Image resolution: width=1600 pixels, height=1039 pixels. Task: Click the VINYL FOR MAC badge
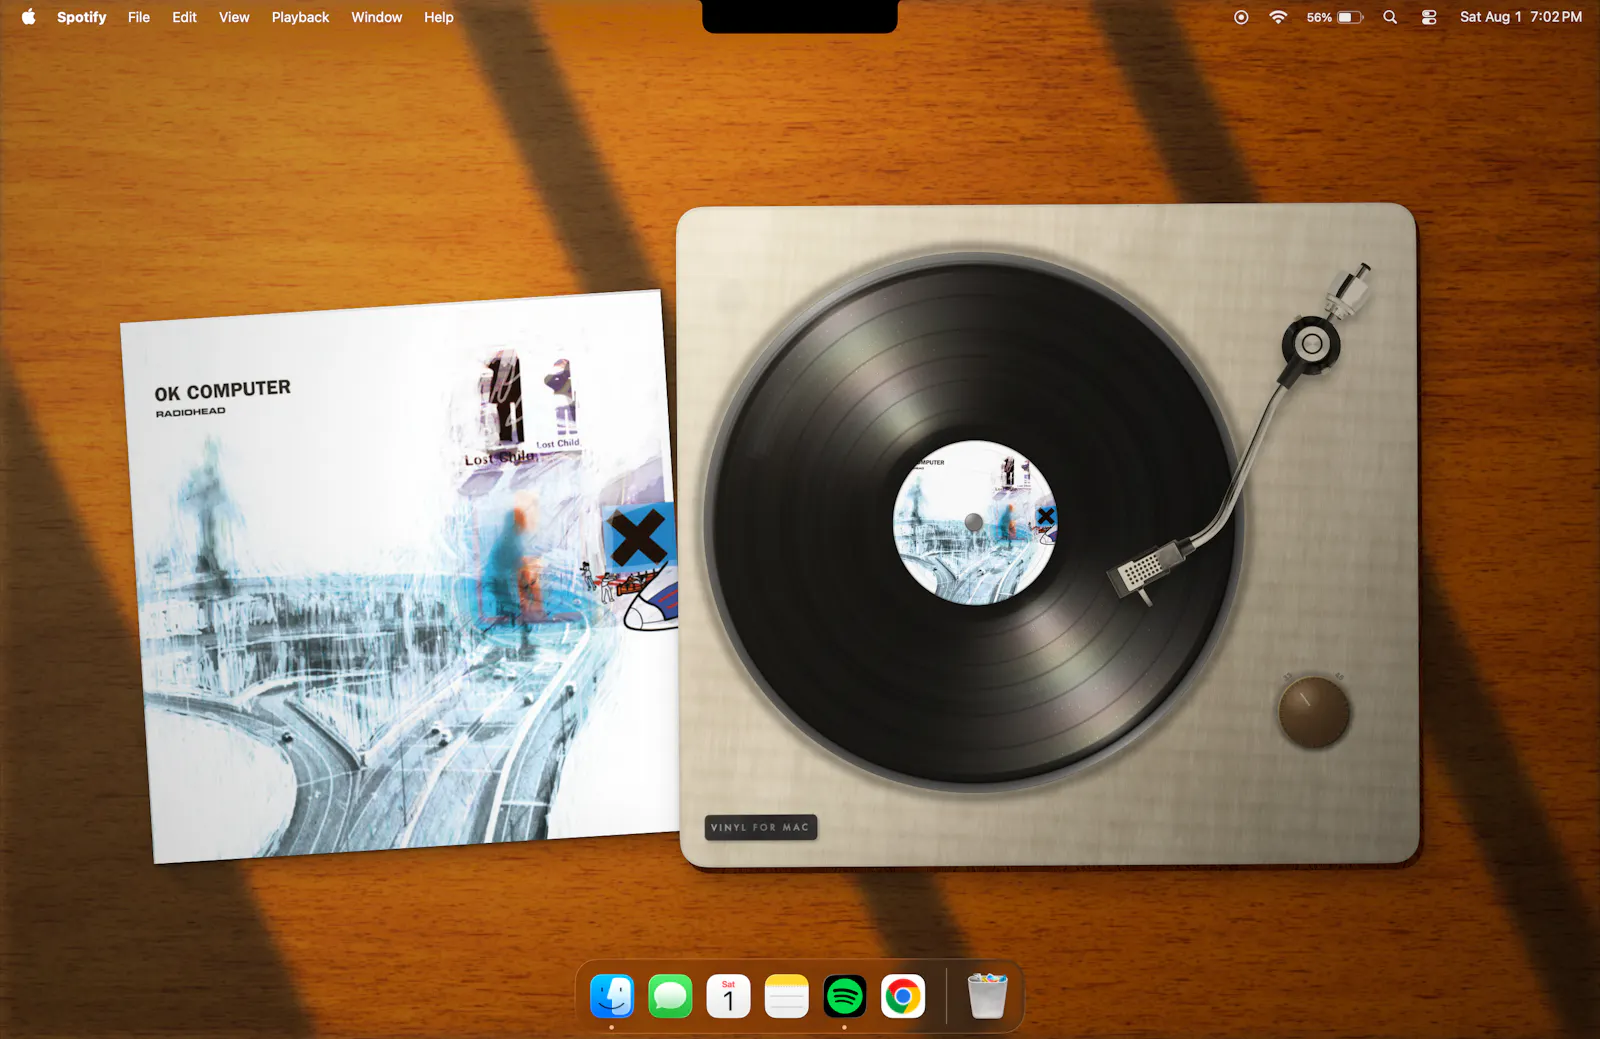[x=761, y=827]
